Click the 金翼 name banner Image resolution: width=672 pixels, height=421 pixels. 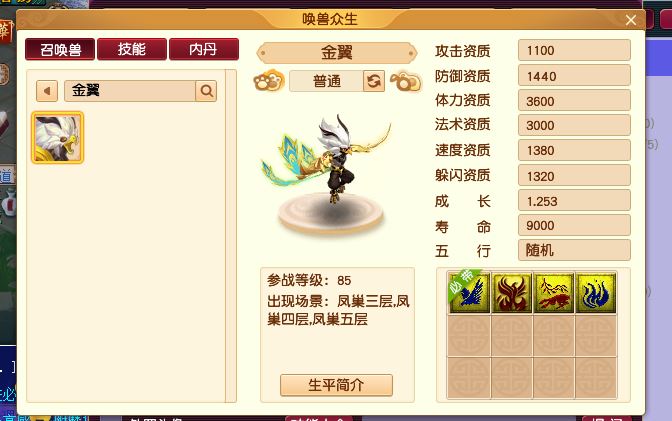(x=336, y=53)
